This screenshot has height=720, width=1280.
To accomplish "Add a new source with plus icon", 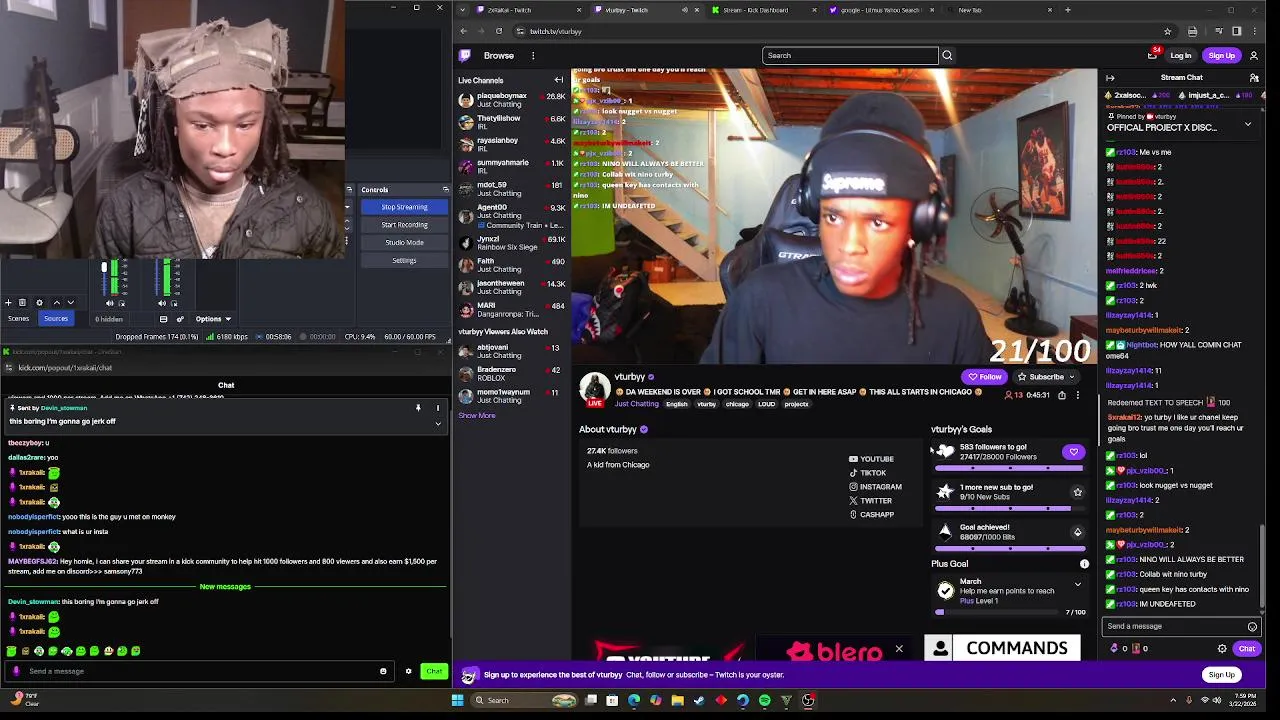I will (x=8, y=302).
